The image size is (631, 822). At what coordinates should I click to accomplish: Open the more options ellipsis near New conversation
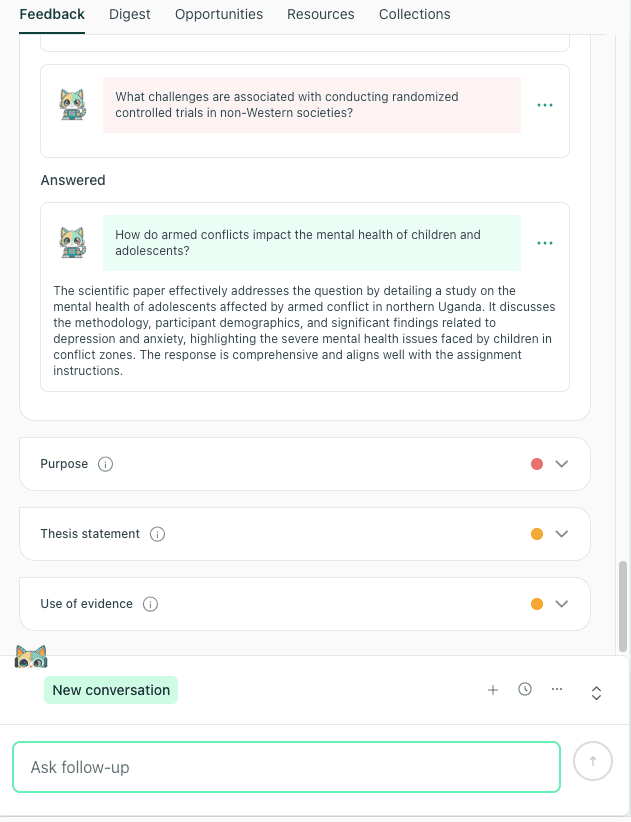pos(557,689)
